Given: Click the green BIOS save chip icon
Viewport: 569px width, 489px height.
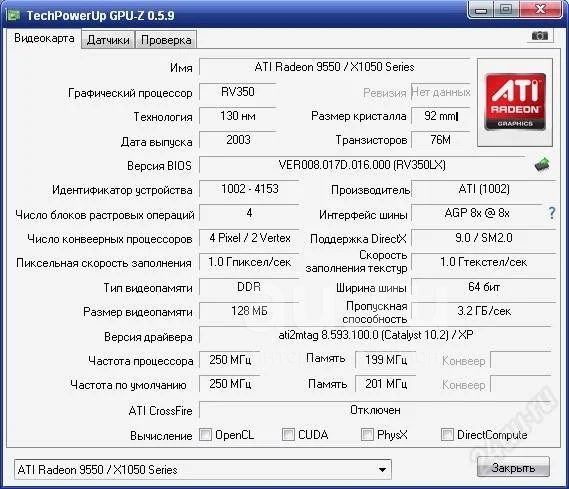Looking at the screenshot, I should (x=542, y=165).
